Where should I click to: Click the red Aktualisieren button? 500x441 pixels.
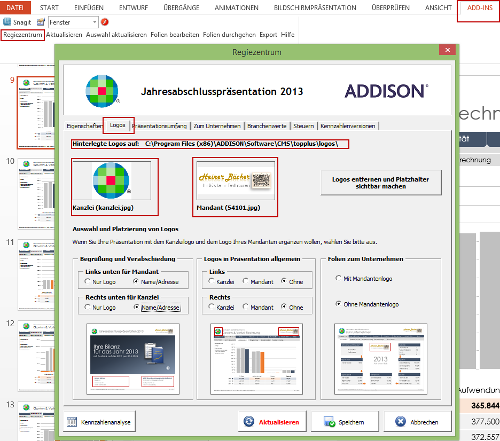(x=271, y=422)
